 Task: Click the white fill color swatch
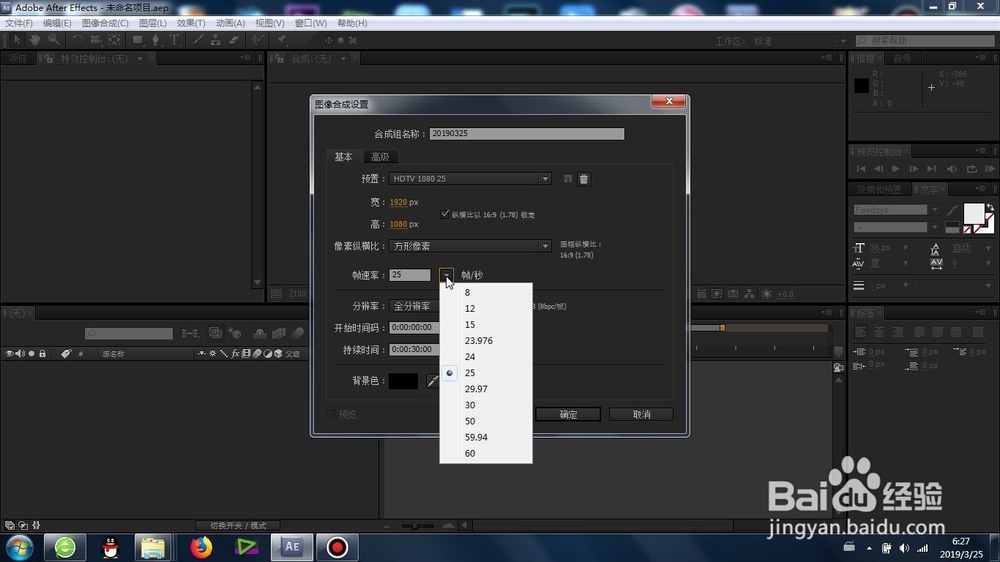973,213
